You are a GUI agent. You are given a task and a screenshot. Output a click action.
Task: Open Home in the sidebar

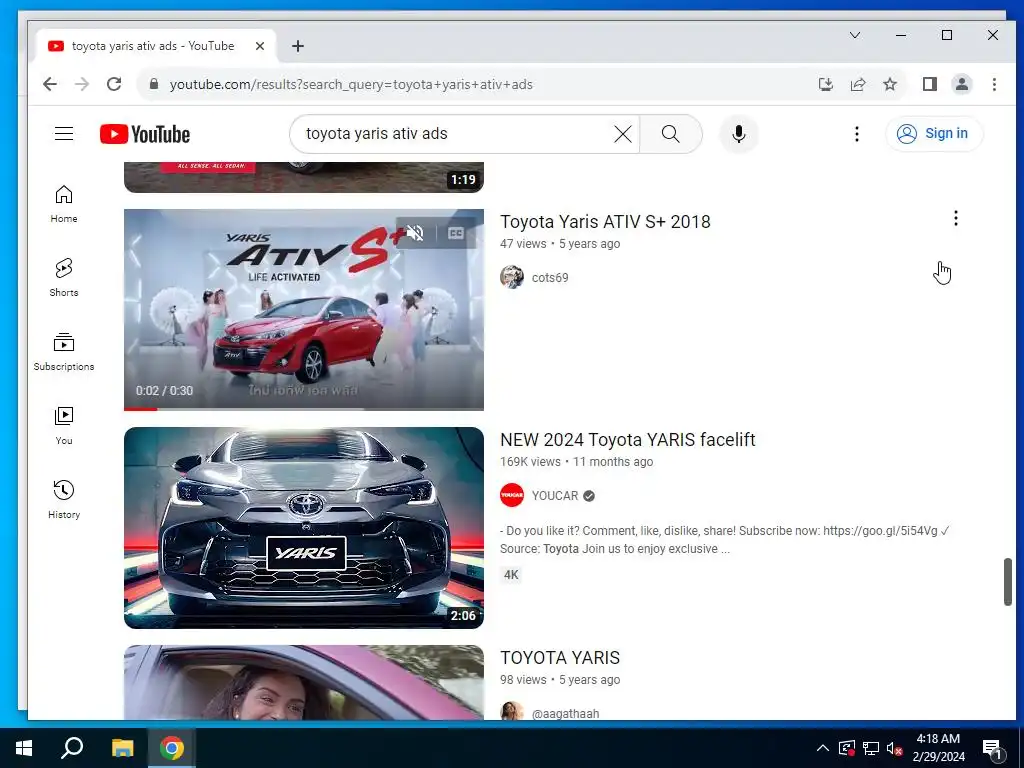pos(64,204)
